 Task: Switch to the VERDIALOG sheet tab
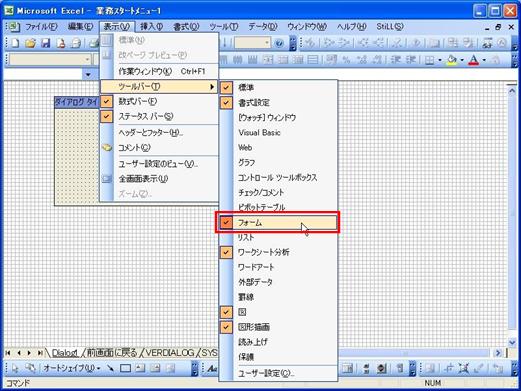169,353
